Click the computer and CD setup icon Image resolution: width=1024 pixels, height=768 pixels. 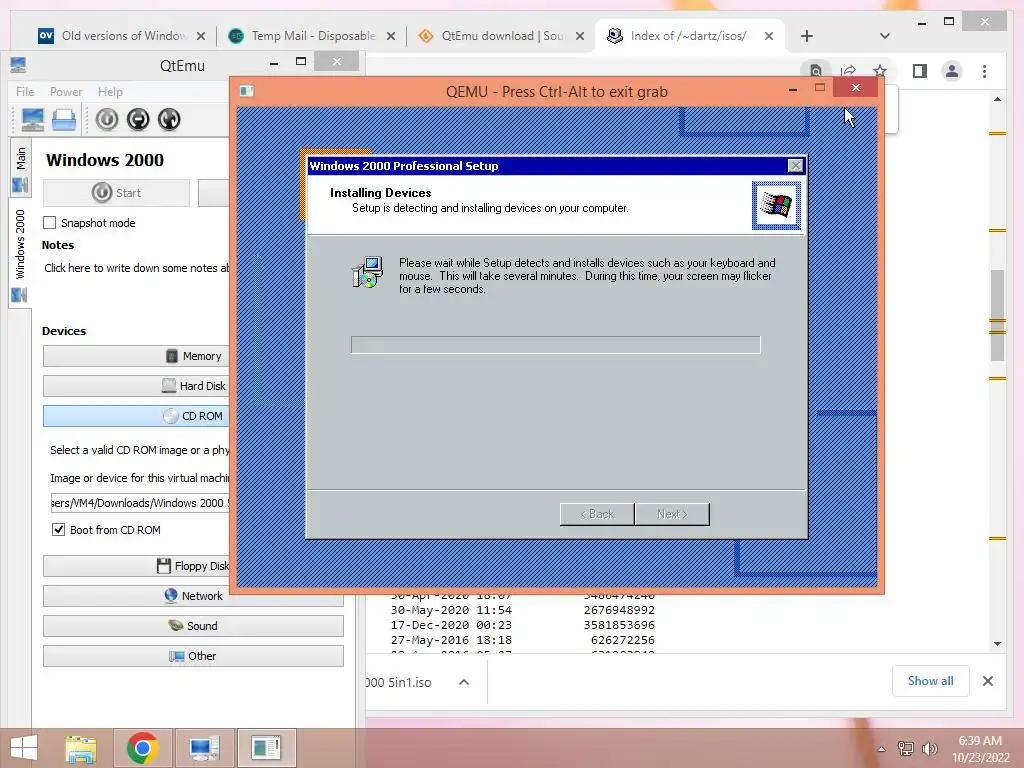click(x=367, y=272)
